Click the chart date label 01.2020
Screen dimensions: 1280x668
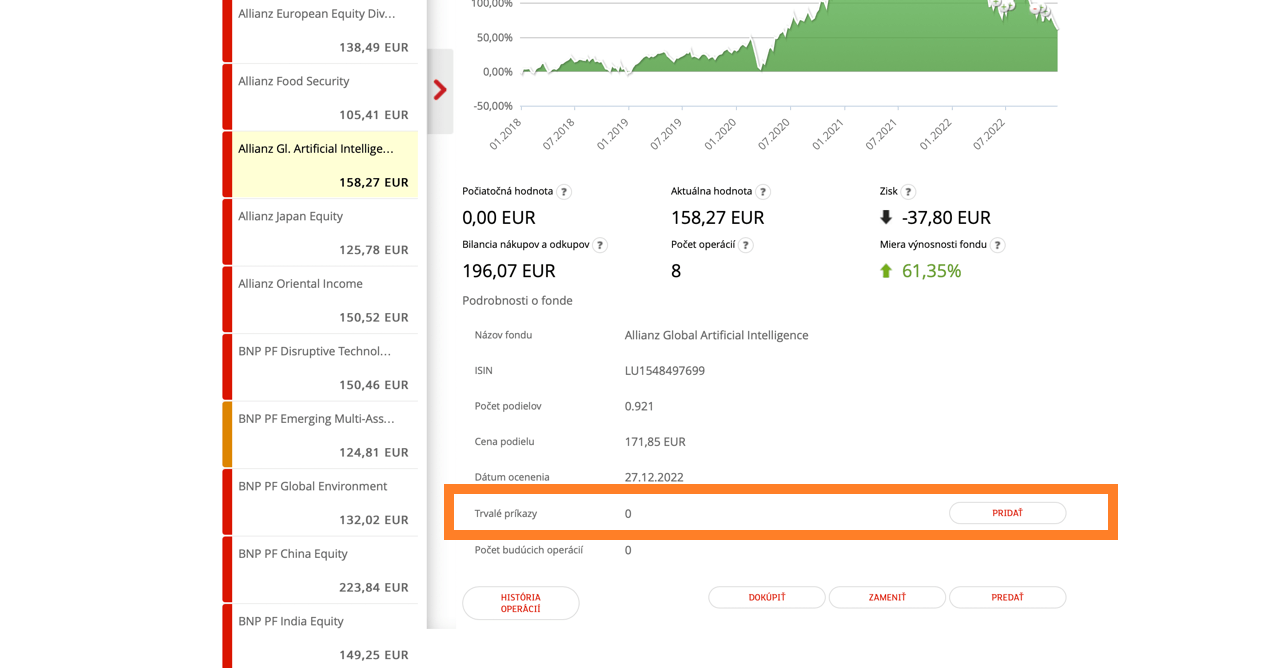point(720,134)
